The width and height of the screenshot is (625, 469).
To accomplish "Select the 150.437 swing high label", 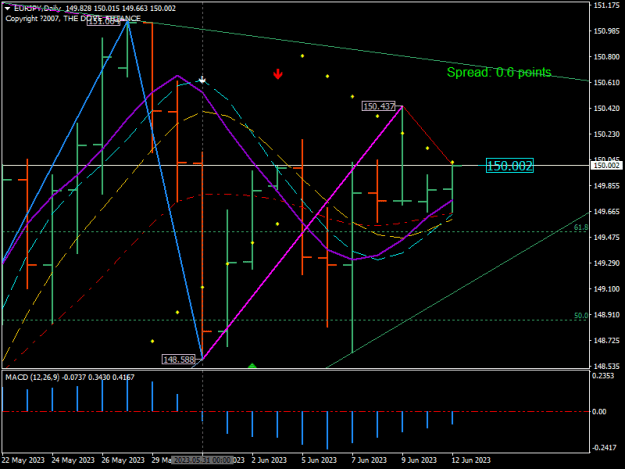I will (379, 106).
